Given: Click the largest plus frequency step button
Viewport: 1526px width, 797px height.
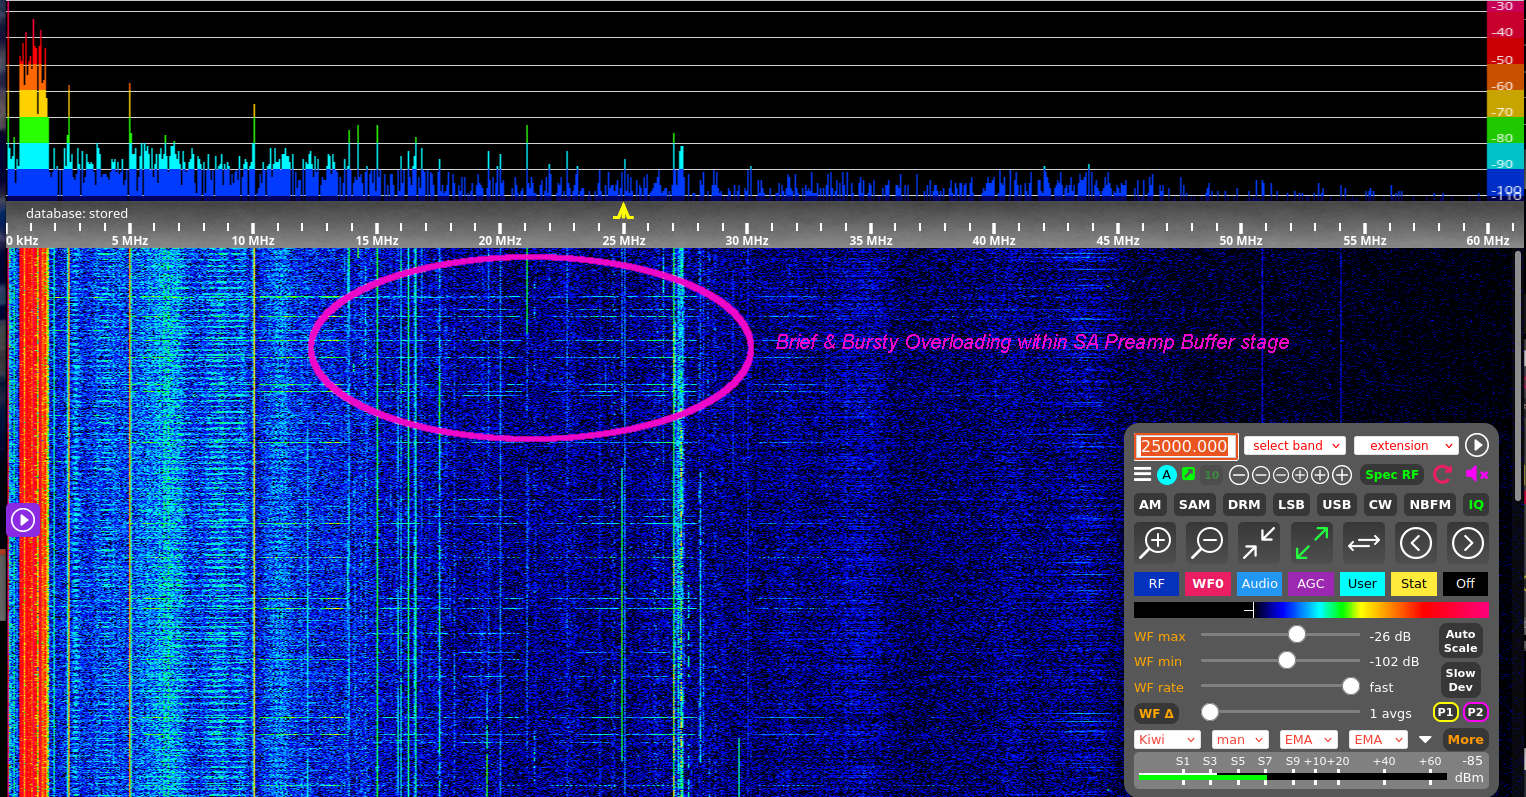Looking at the screenshot, I should coord(1342,475).
